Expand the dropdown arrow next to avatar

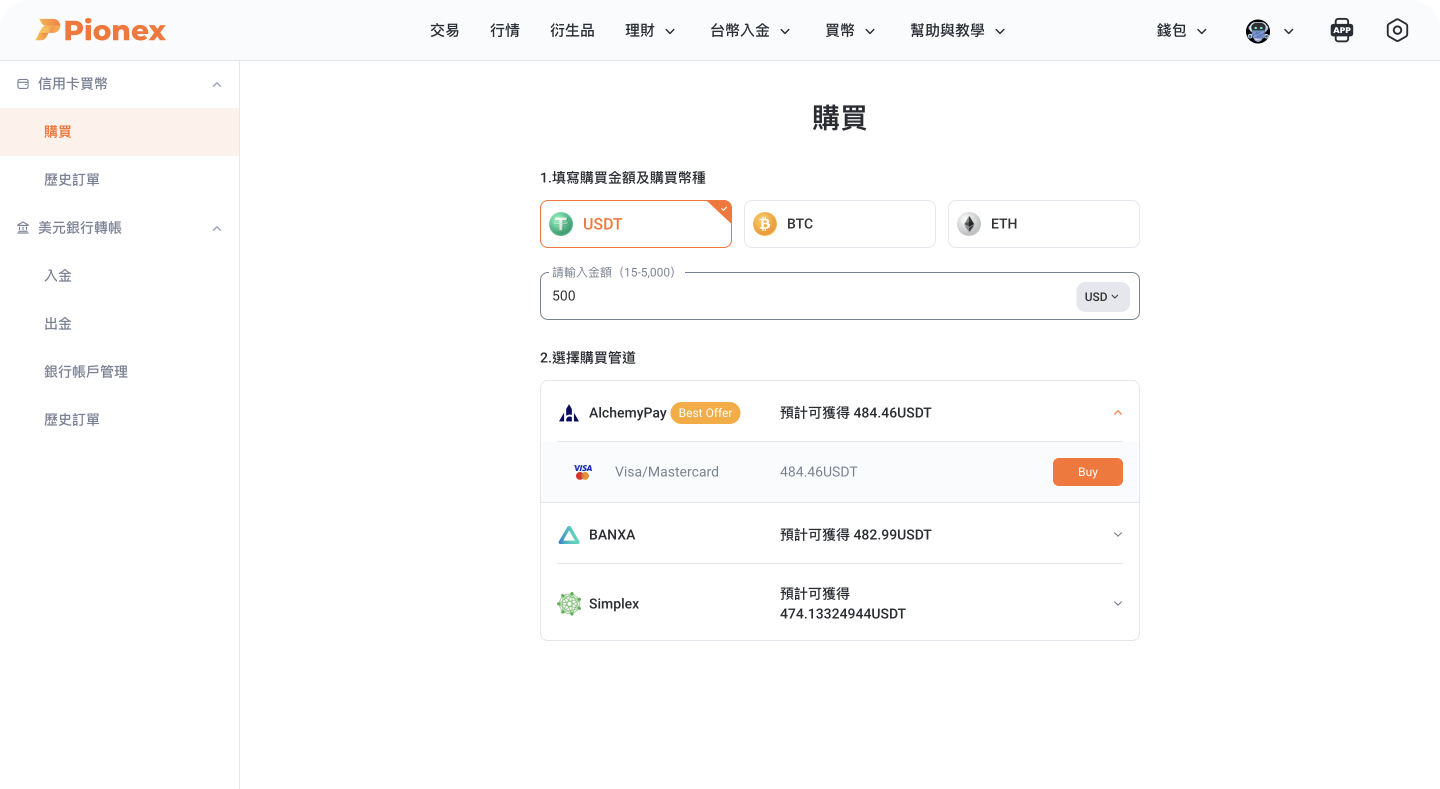(1288, 31)
